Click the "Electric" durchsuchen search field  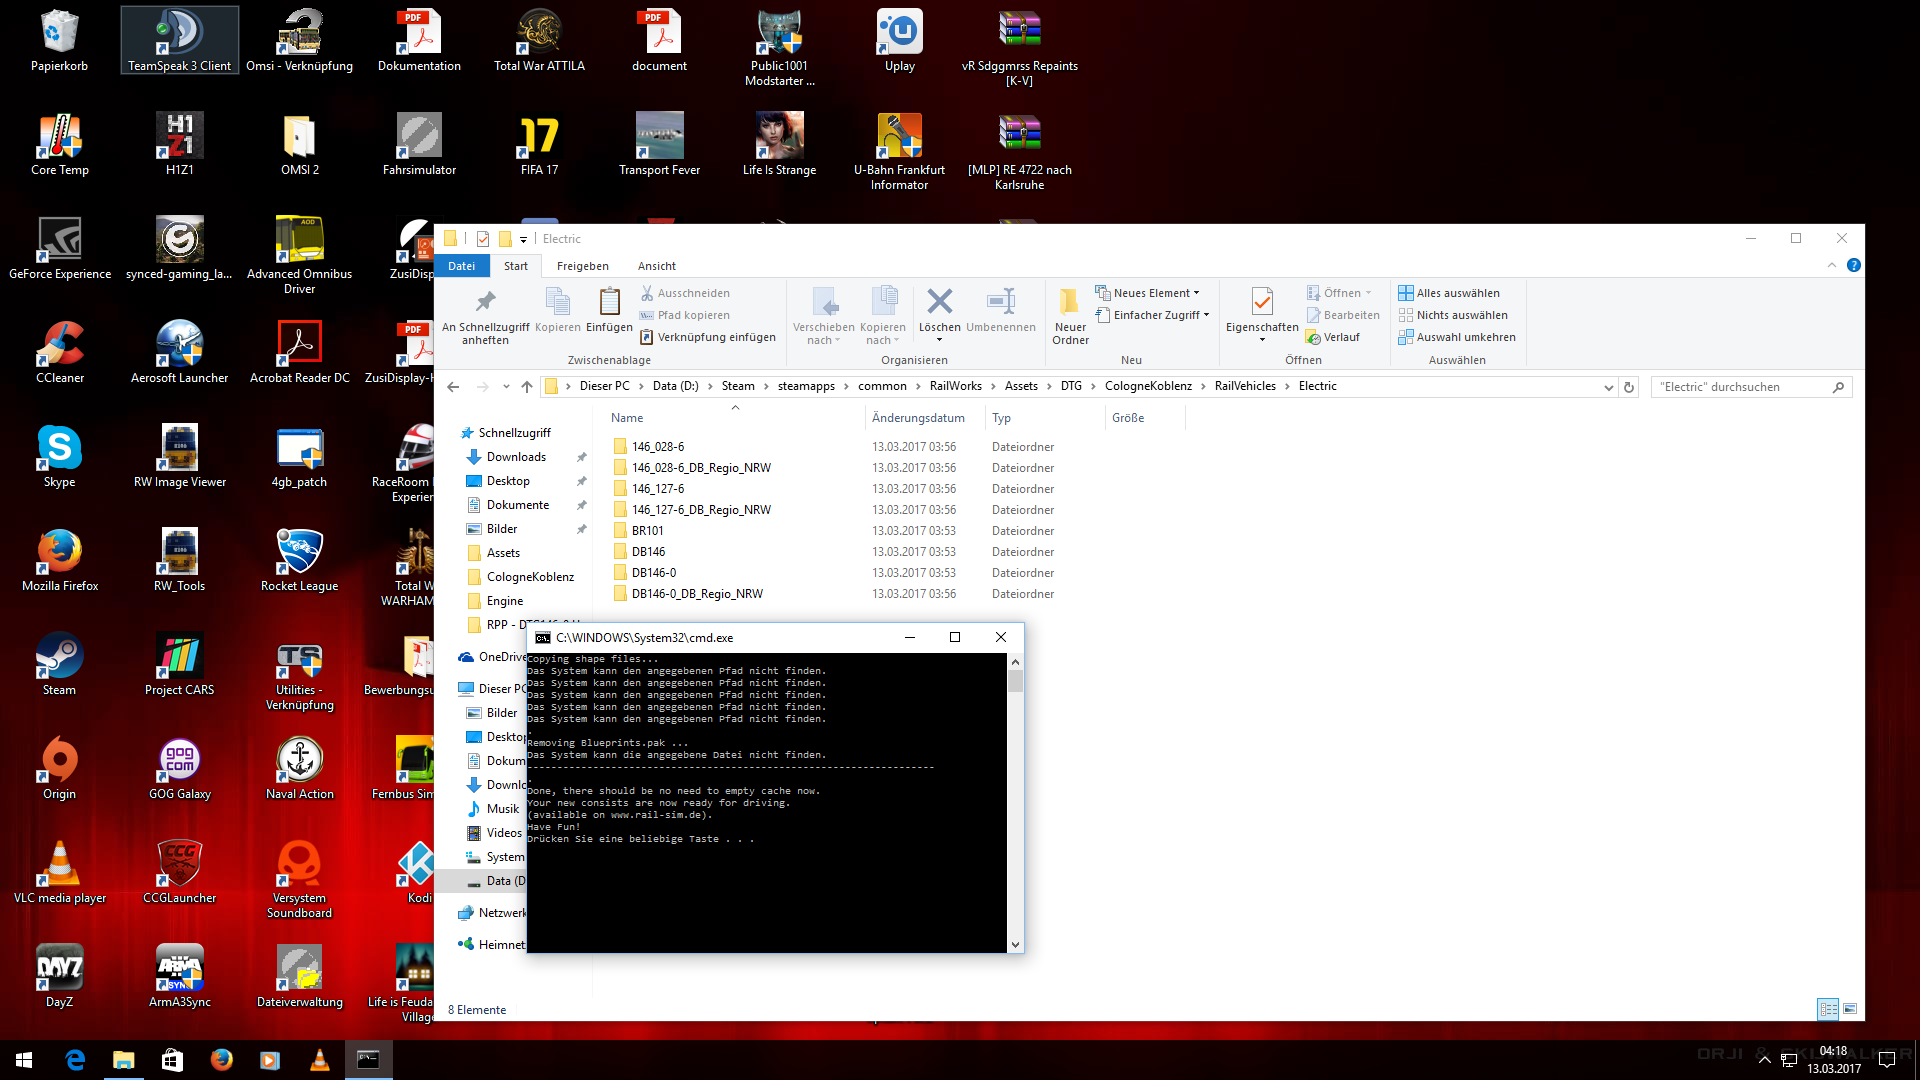pos(1740,387)
